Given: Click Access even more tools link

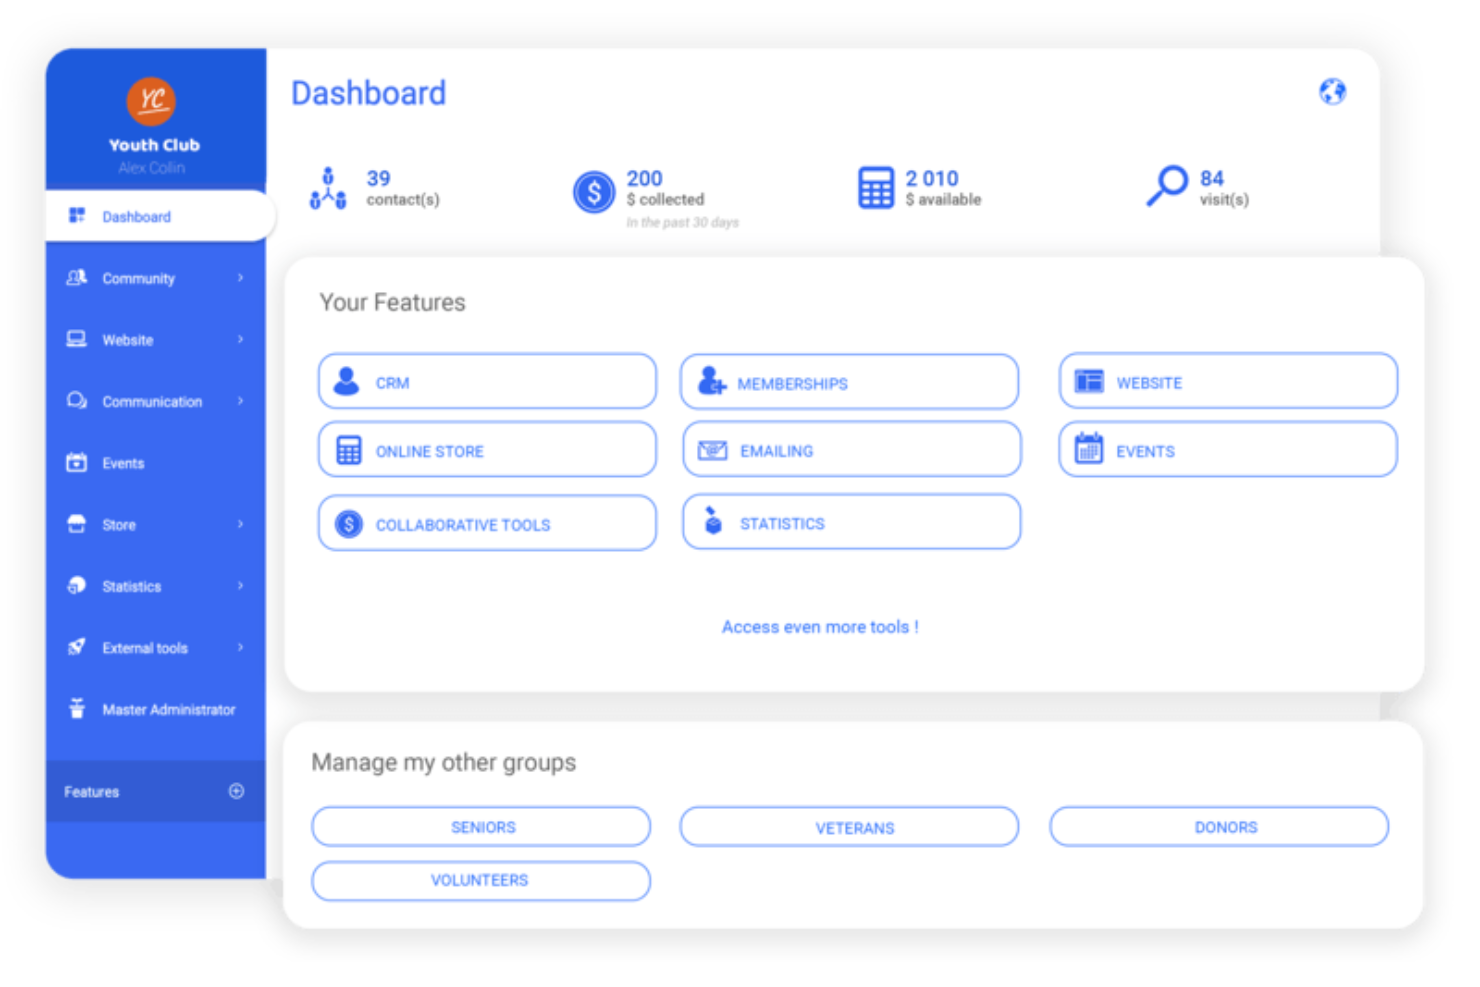Looking at the screenshot, I should pos(819,626).
